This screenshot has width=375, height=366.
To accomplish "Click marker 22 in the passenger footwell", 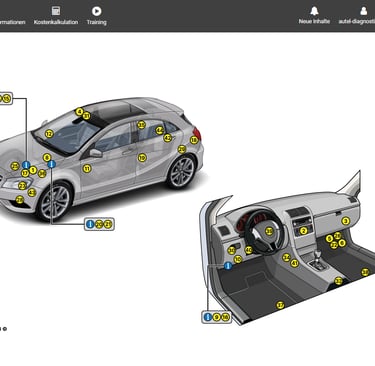I will pyautogui.click(x=334, y=245).
